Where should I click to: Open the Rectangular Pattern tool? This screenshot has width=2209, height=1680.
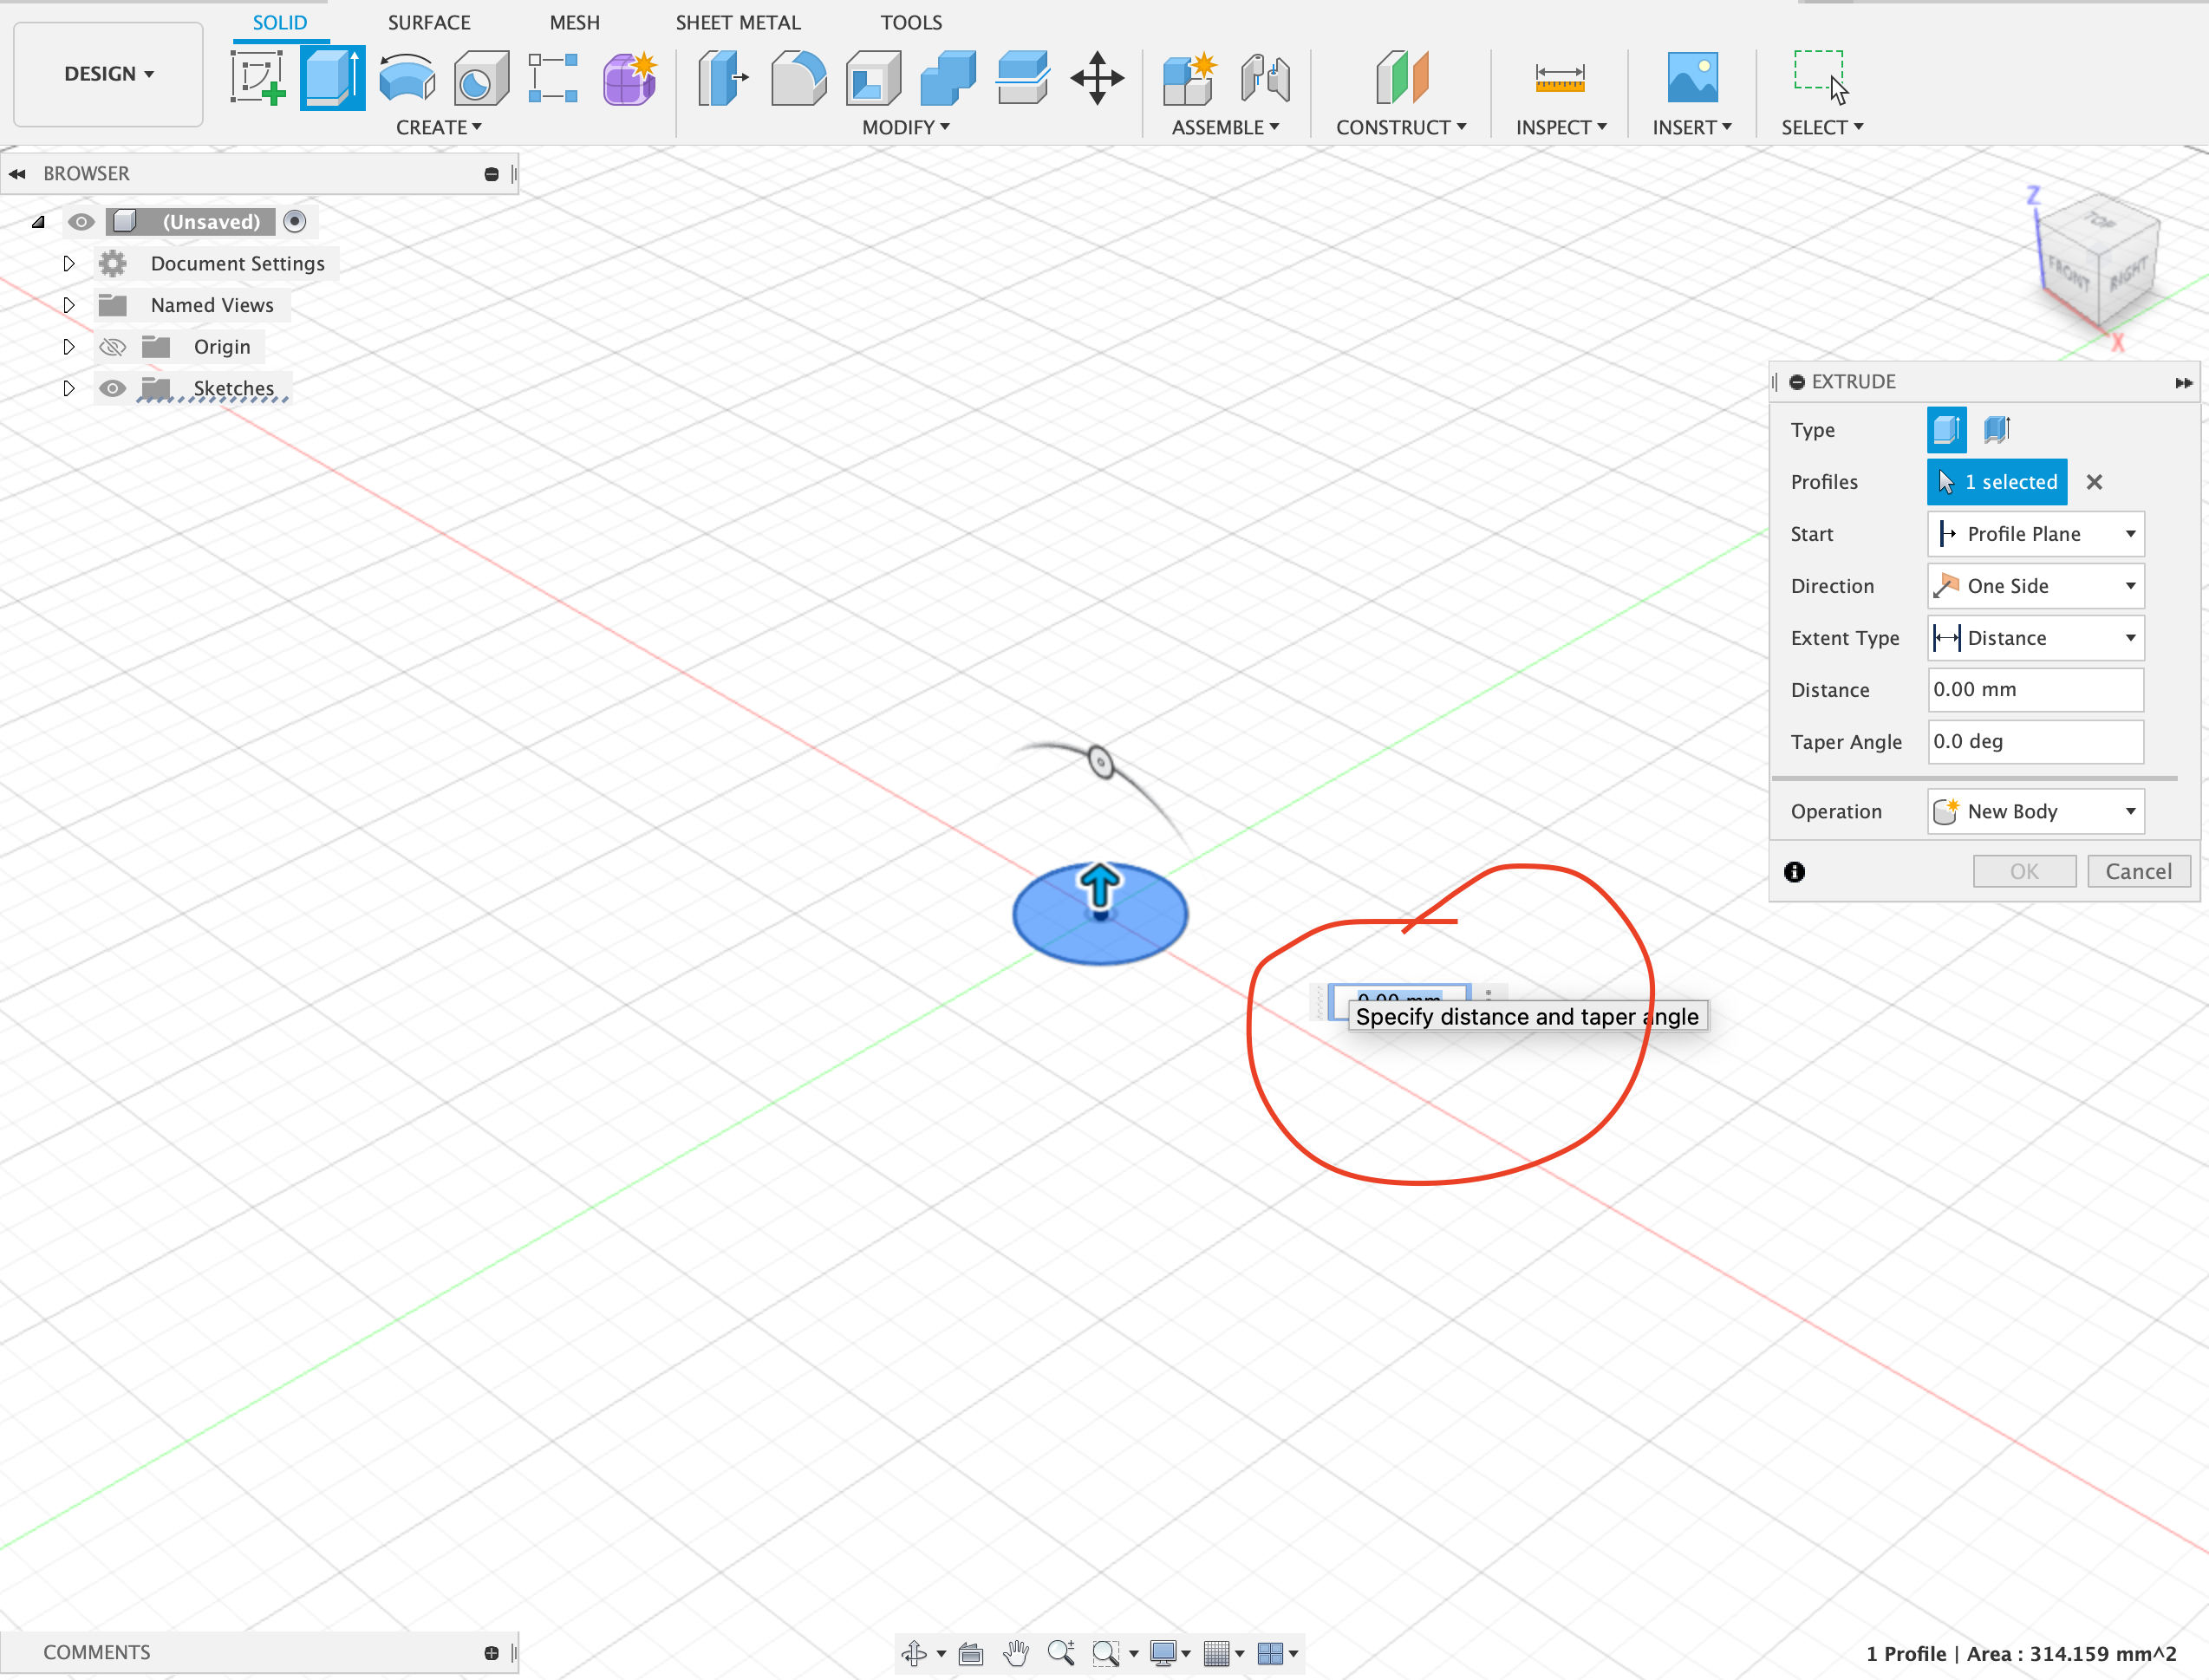pyautogui.click(x=553, y=78)
